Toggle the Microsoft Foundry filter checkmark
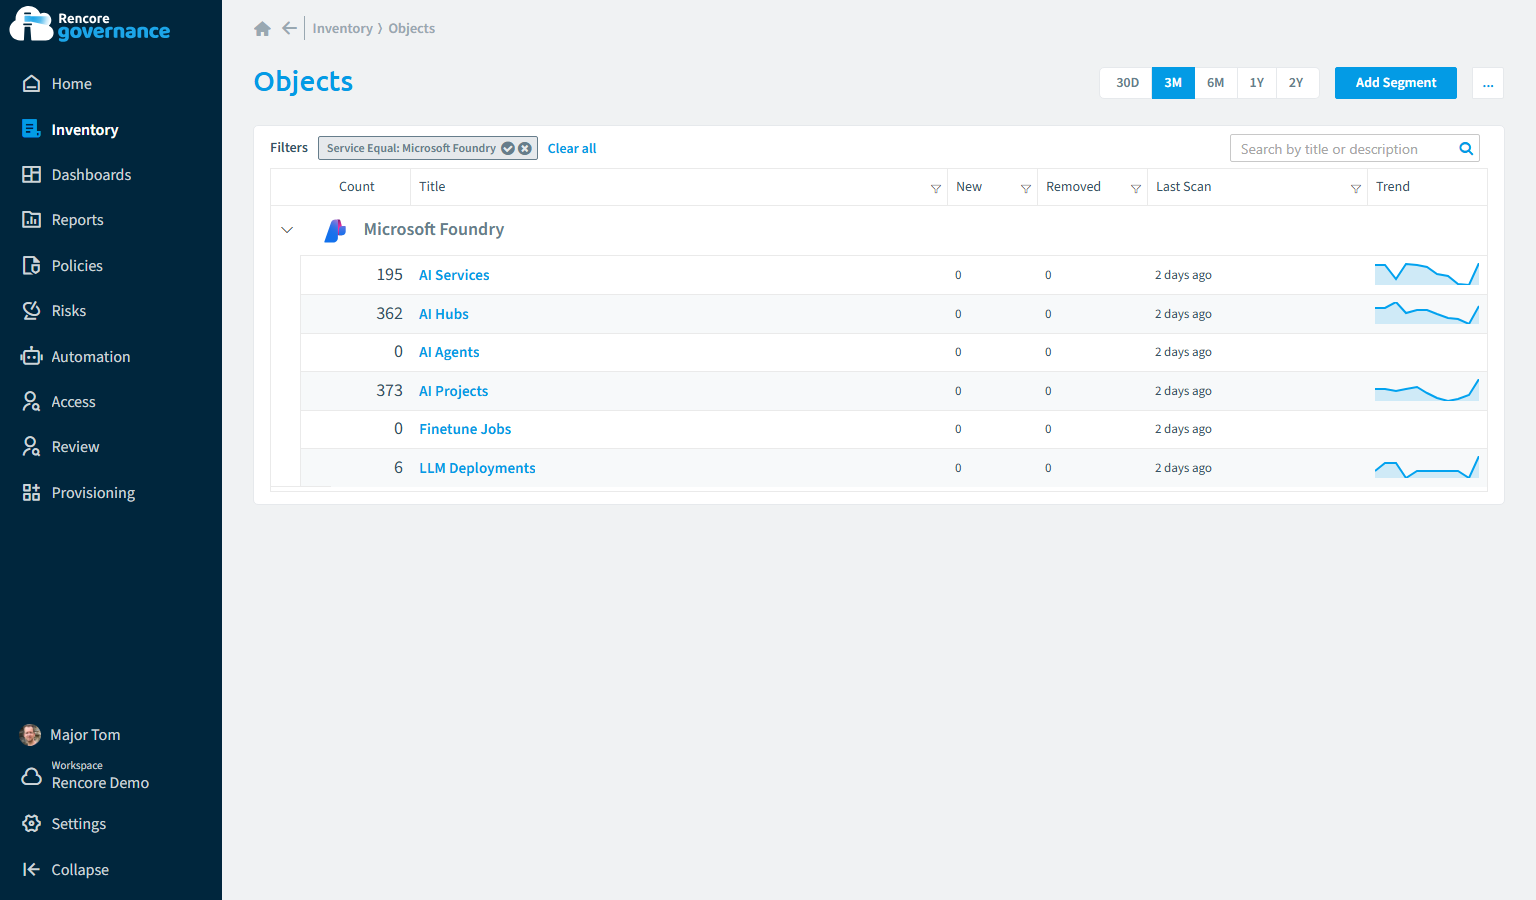1536x900 pixels. 508,148
